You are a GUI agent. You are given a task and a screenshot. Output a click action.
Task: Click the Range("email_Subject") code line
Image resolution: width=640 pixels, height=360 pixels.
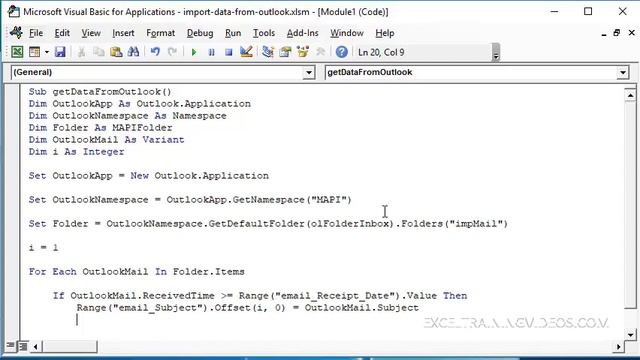point(248,308)
